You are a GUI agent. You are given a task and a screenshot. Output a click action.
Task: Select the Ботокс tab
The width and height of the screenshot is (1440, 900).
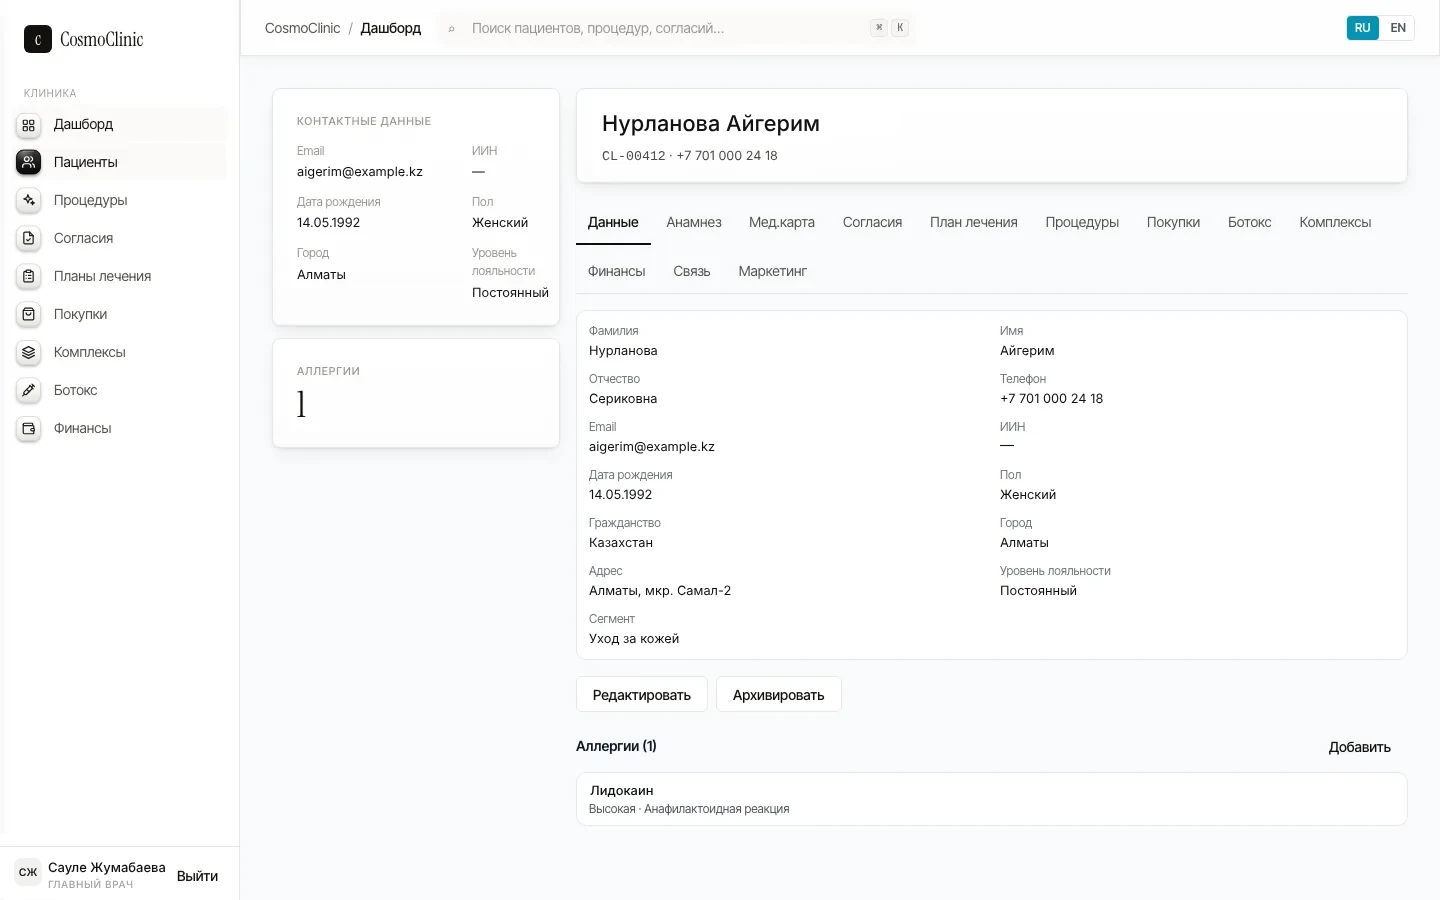point(1250,222)
